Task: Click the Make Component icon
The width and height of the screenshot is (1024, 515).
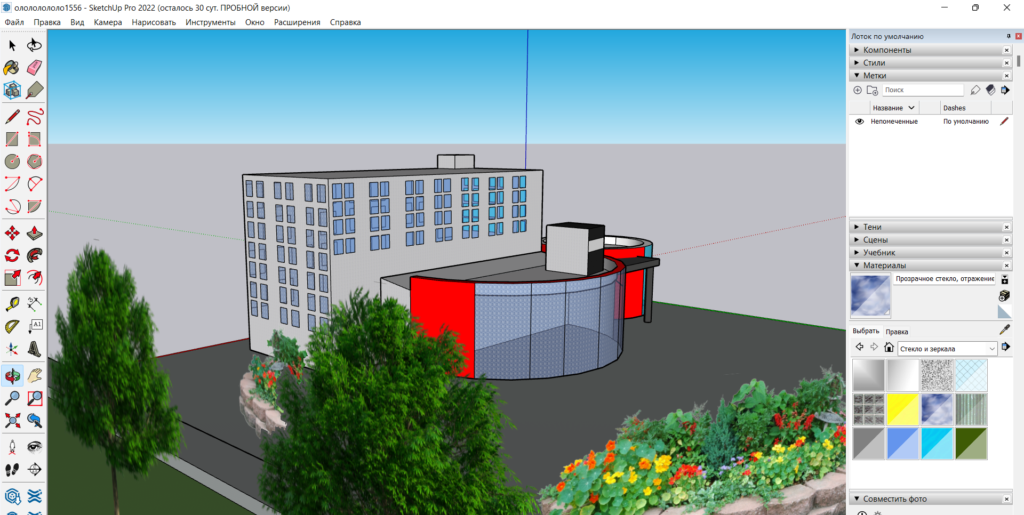Action: click(12, 89)
